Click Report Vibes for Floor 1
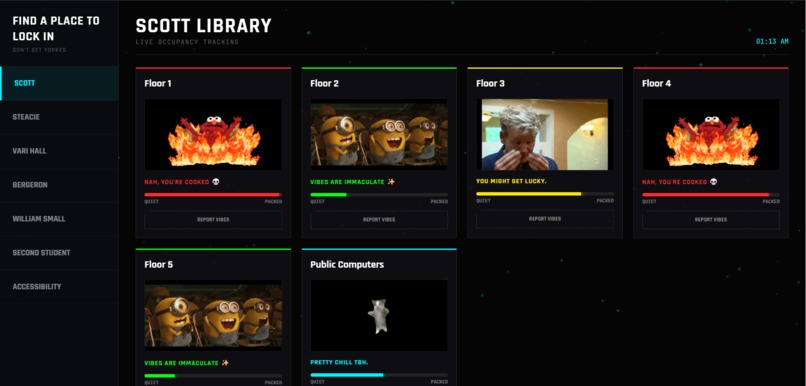Screen dimensions: 806x386 point(213,220)
